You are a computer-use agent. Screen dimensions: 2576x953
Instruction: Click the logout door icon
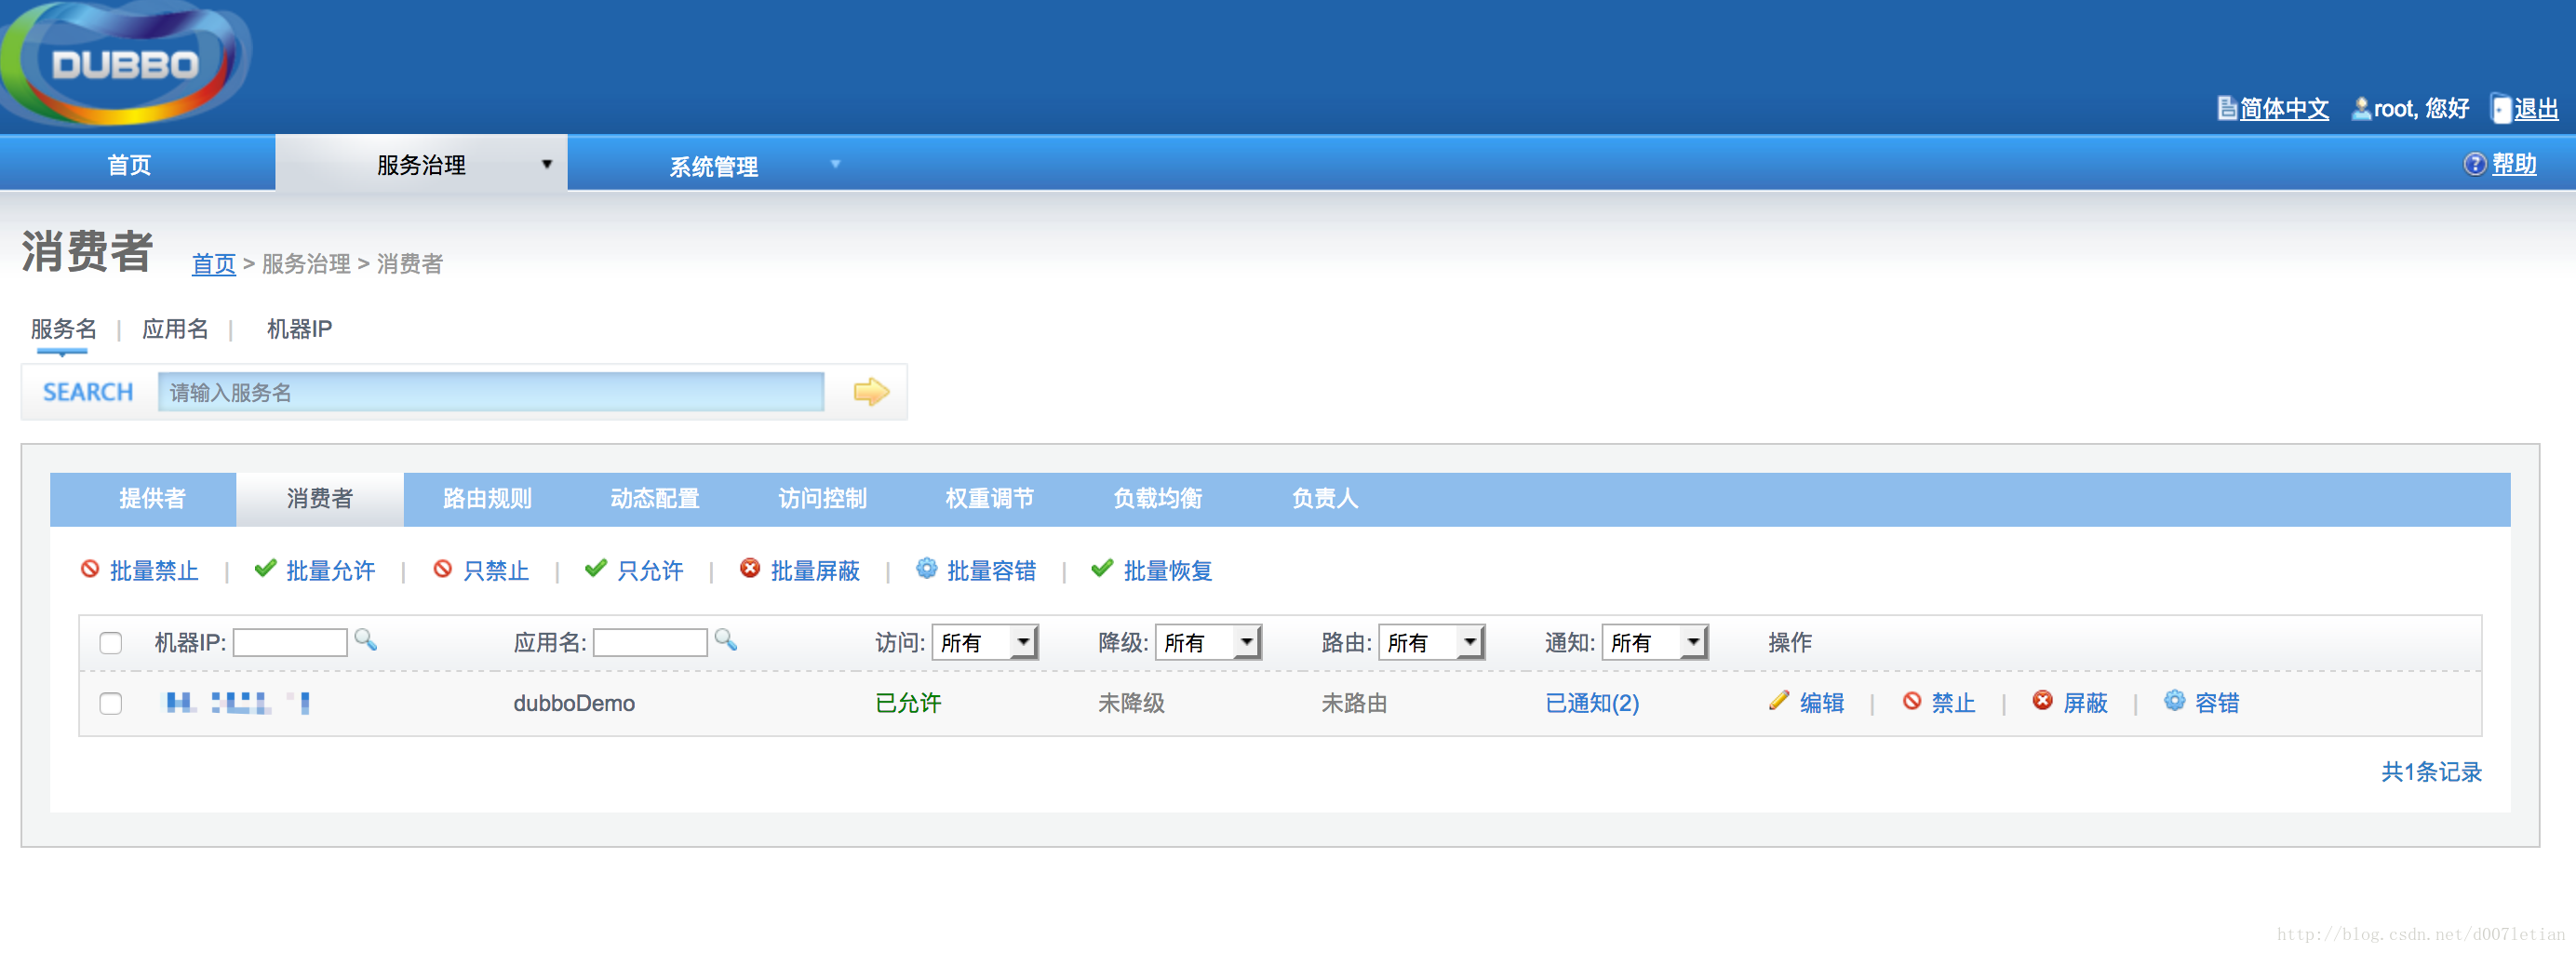coord(2500,108)
